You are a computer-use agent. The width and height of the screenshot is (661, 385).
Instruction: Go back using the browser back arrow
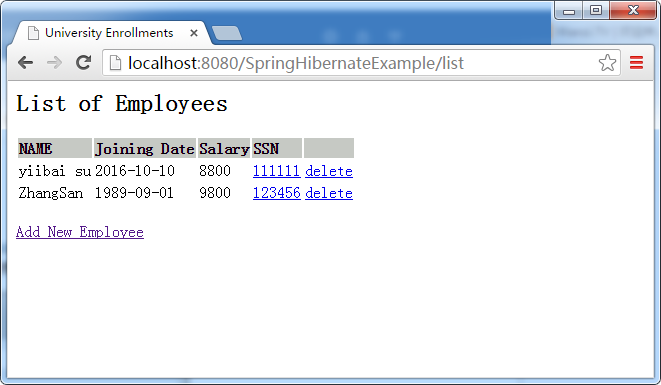pos(26,63)
